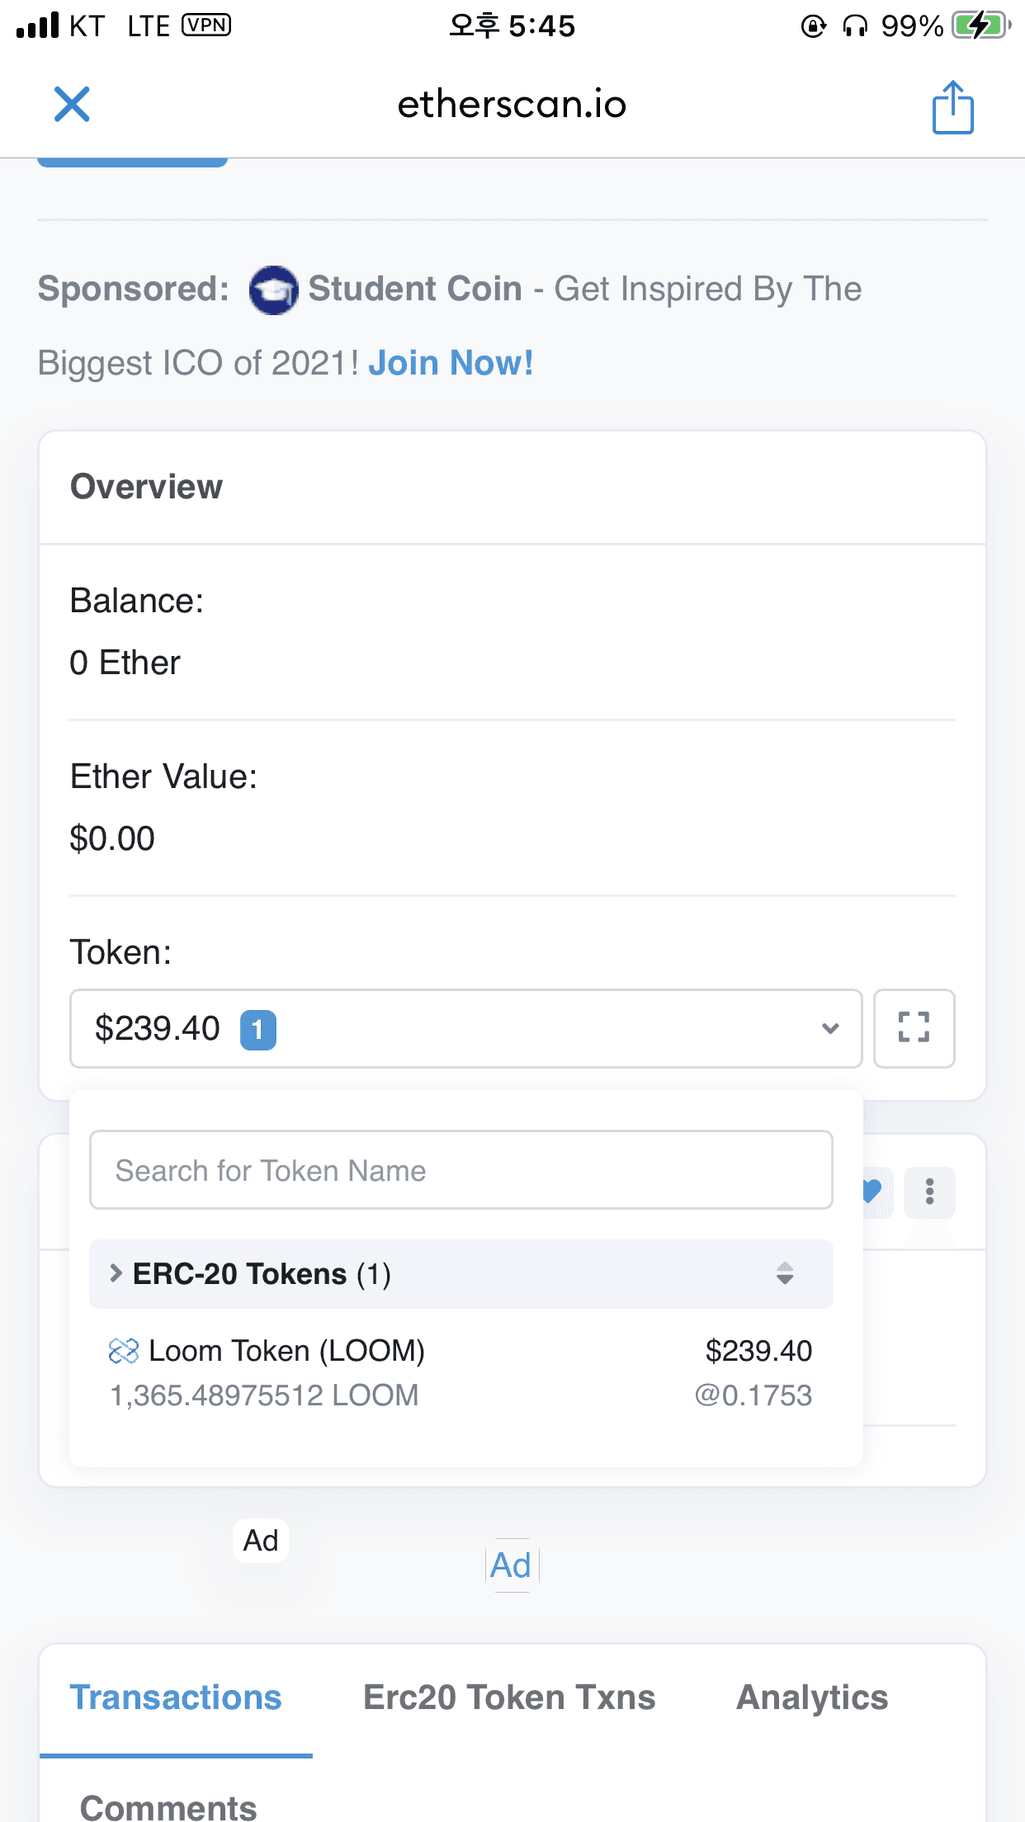The height and width of the screenshot is (1822, 1025).
Task: Follow the Join Now! sponsored link
Action: pos(451,363)
